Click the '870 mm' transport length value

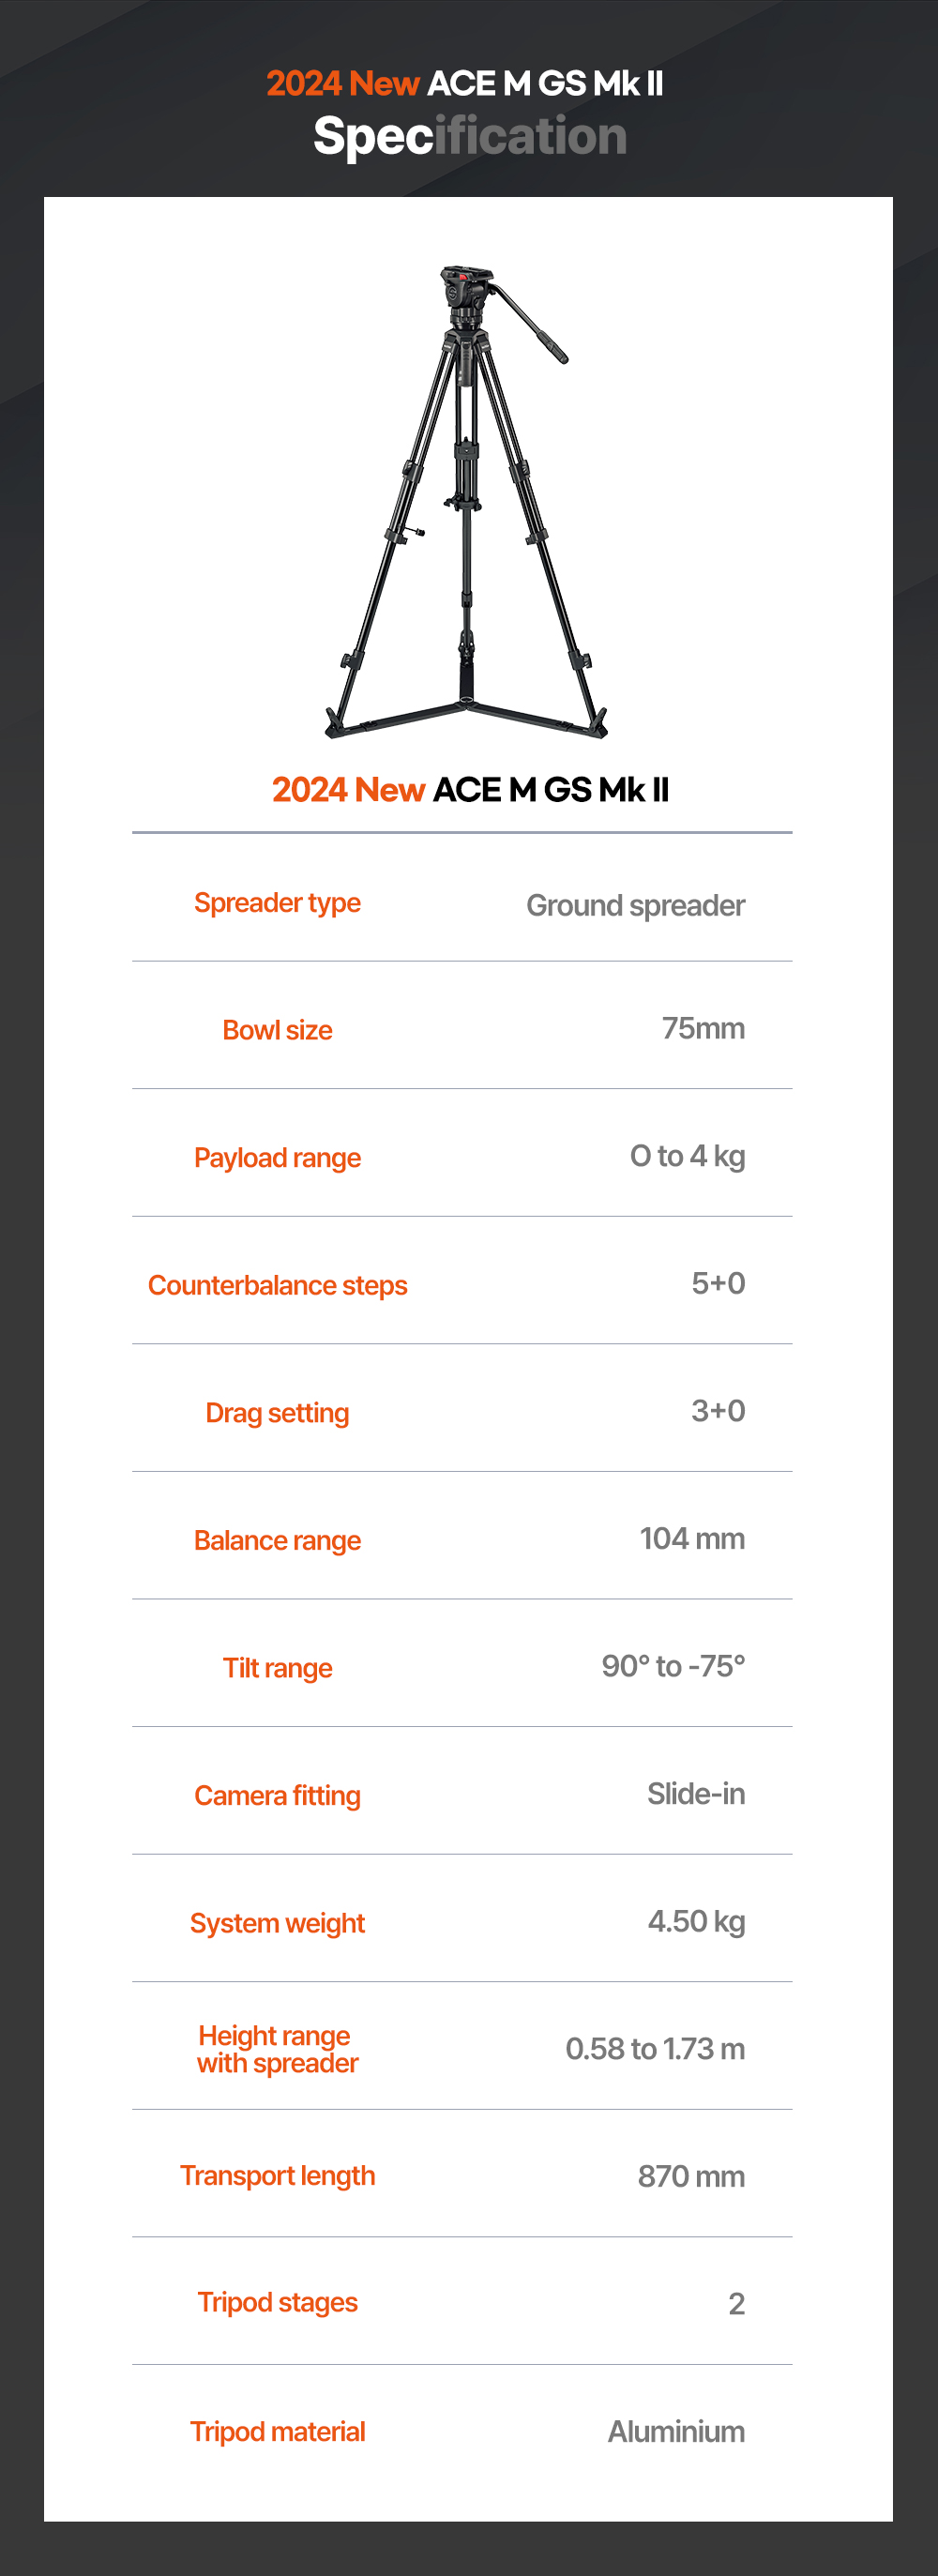pyautogui.click(x=691, y=2176)
